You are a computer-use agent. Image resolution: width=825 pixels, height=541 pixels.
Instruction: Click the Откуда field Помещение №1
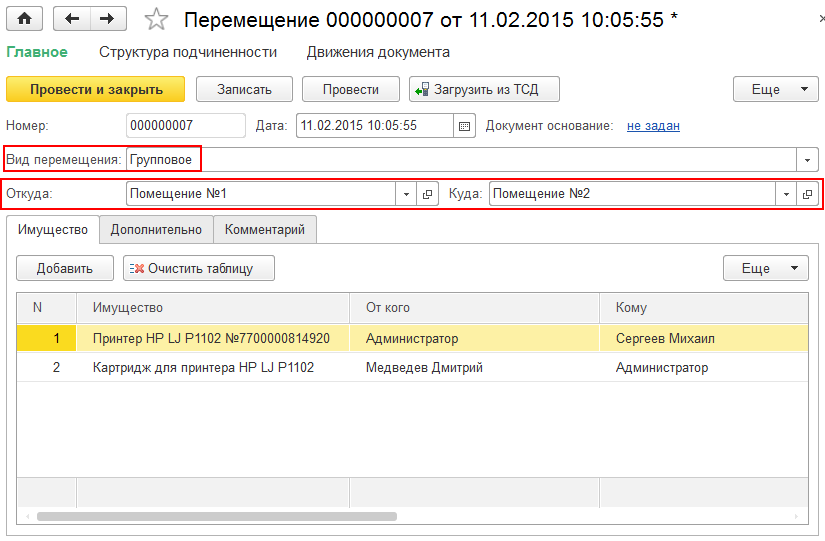pos(261,194)
